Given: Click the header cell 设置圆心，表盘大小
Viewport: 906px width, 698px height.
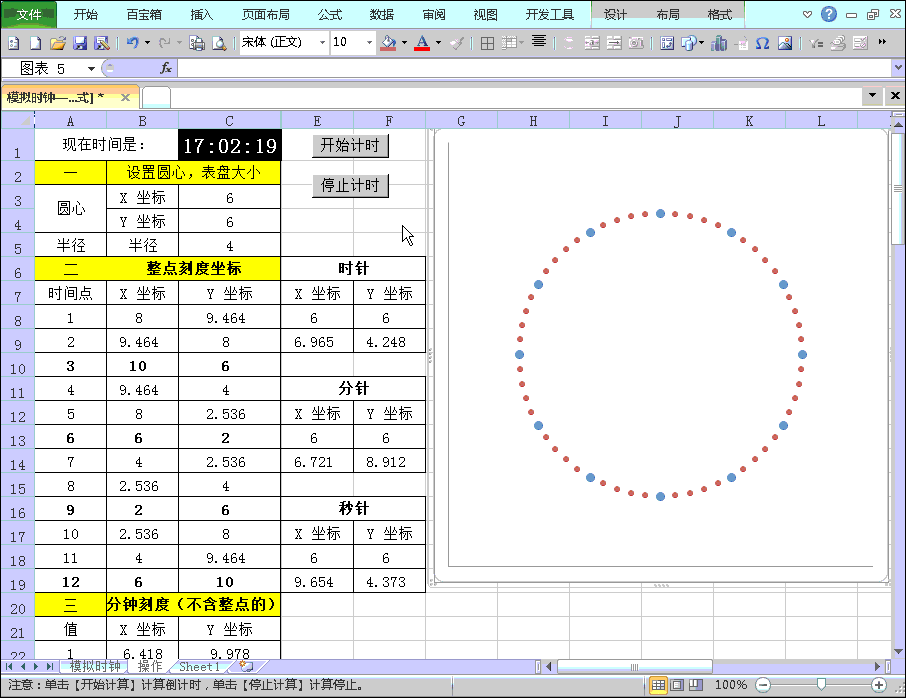Looking at the screenshot, I should (194, 173).
